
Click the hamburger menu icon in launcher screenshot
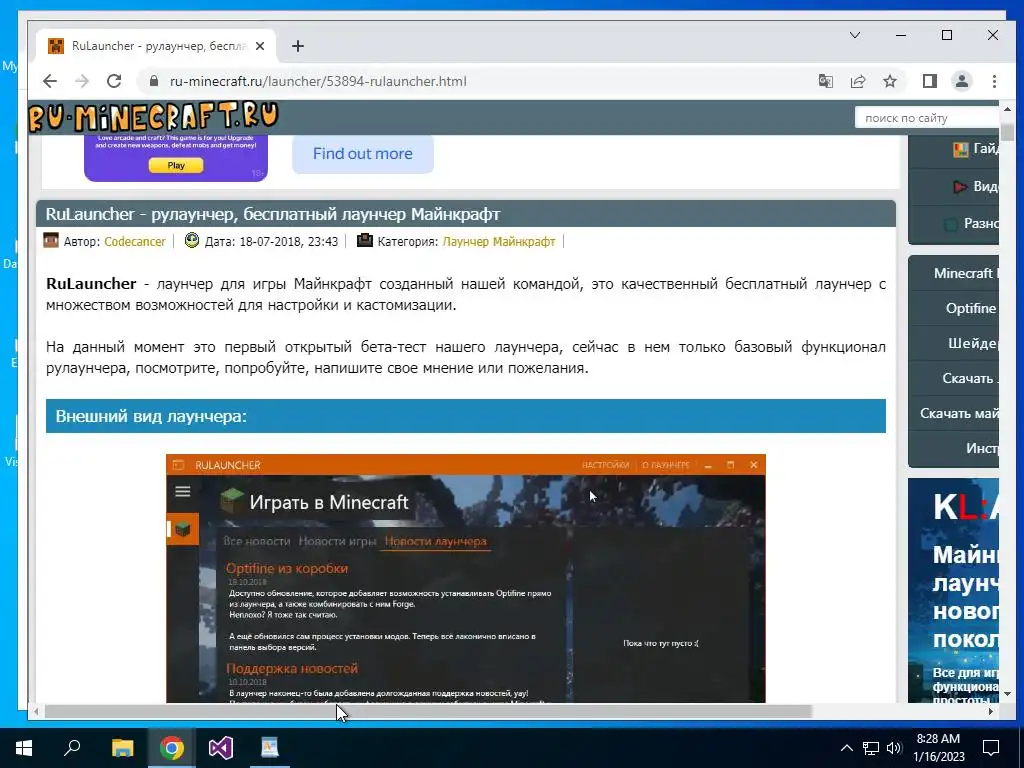(183, 491)
